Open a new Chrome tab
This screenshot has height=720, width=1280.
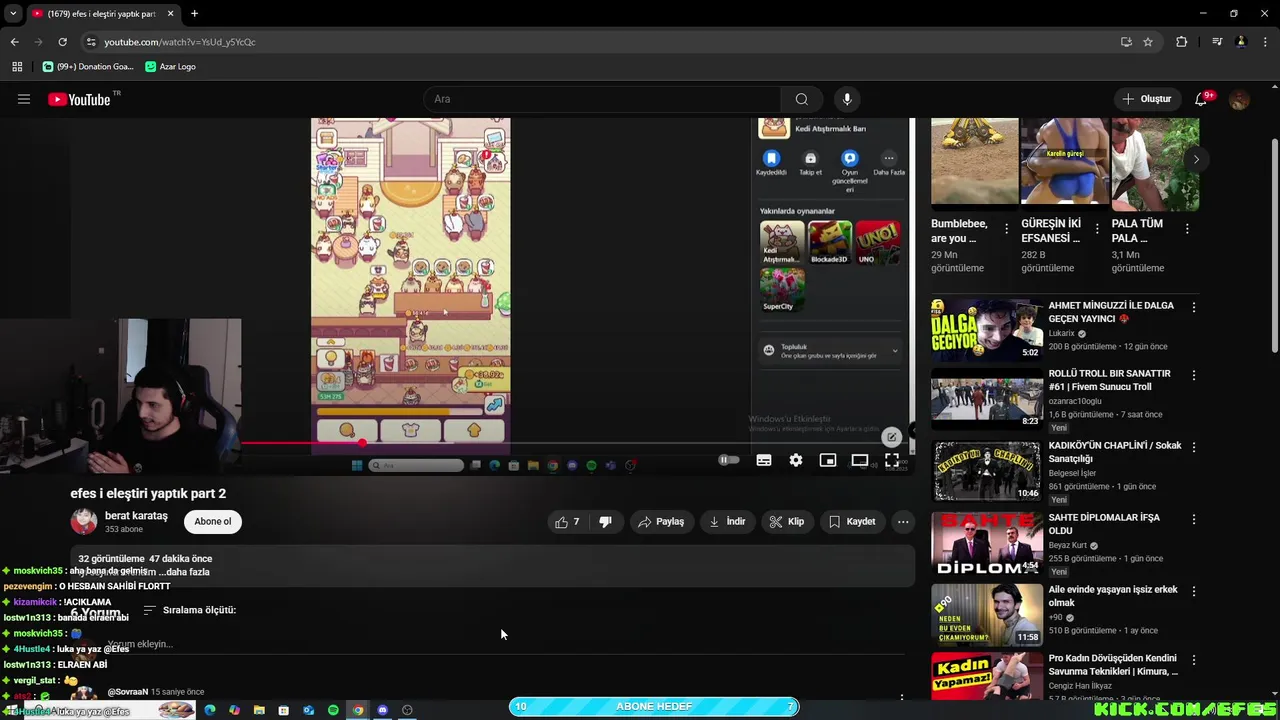[194, 14]
